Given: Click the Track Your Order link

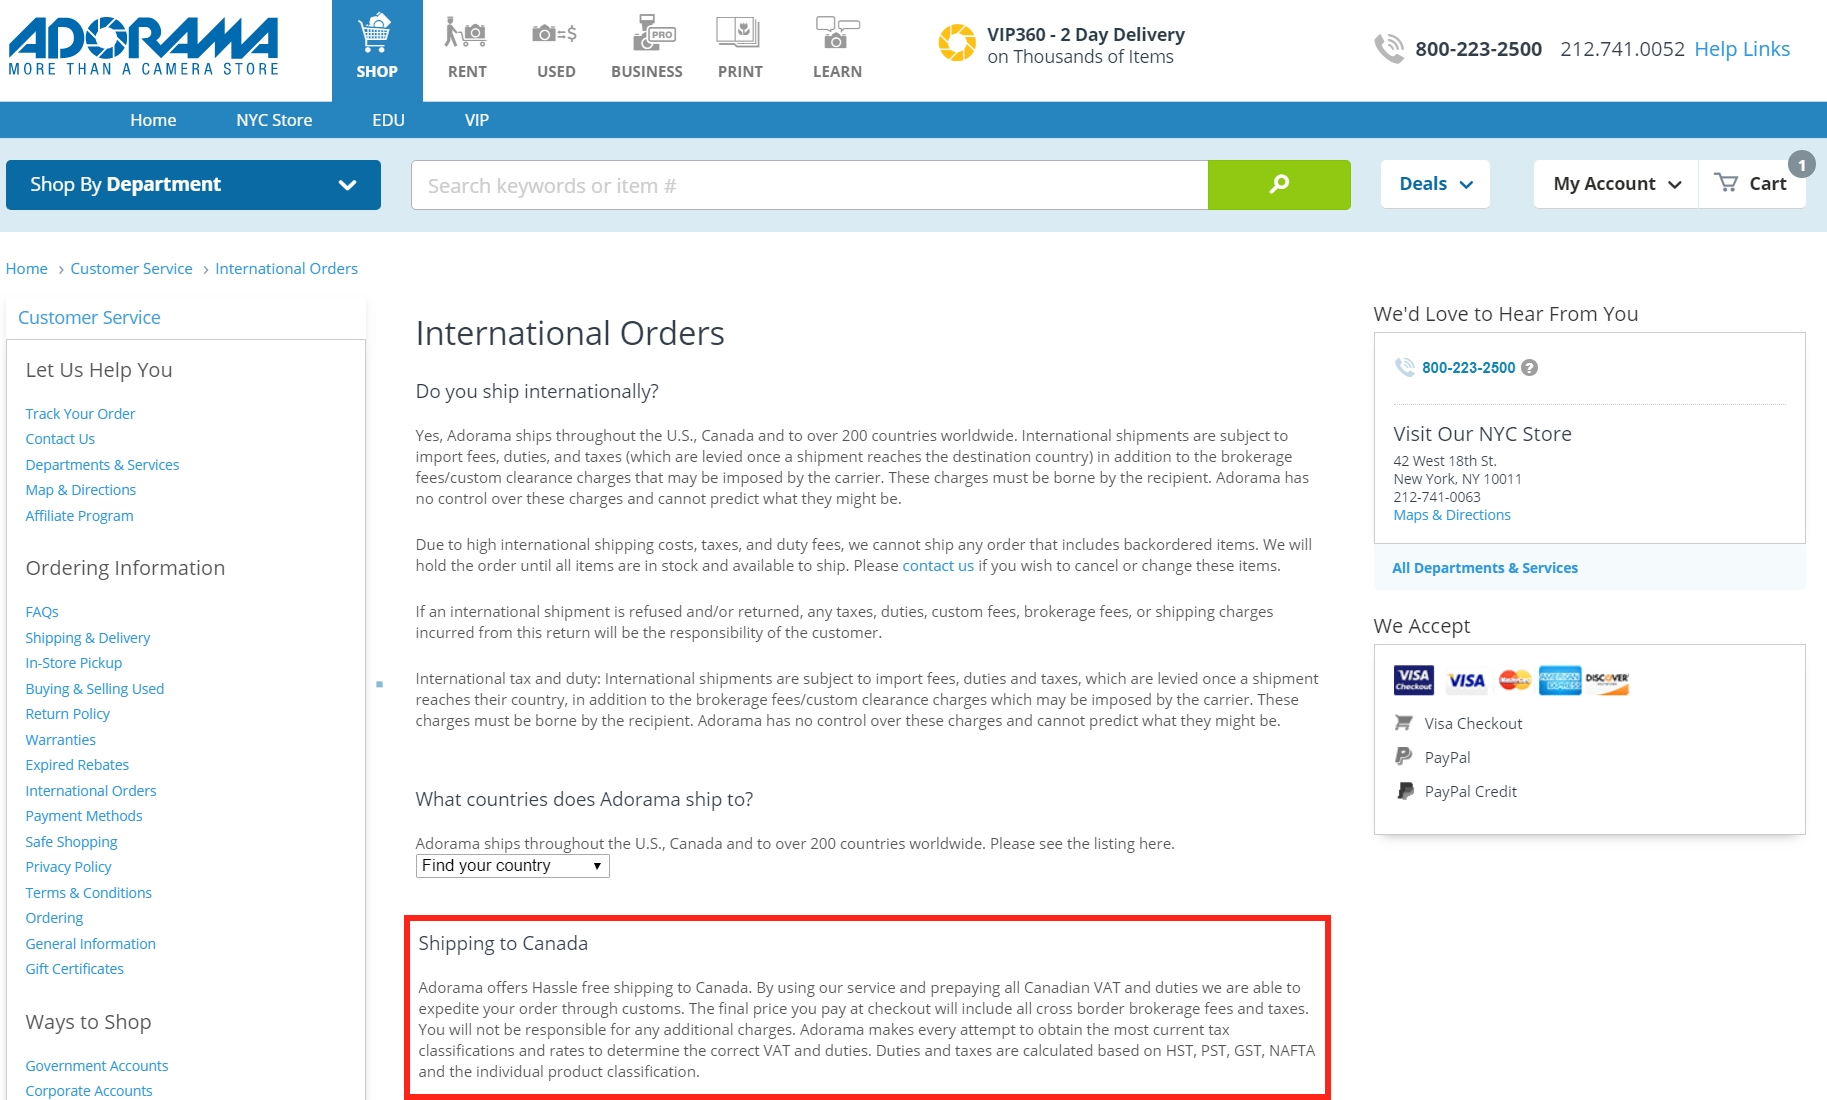Looking at the screenshot, I should coord(80,413).
